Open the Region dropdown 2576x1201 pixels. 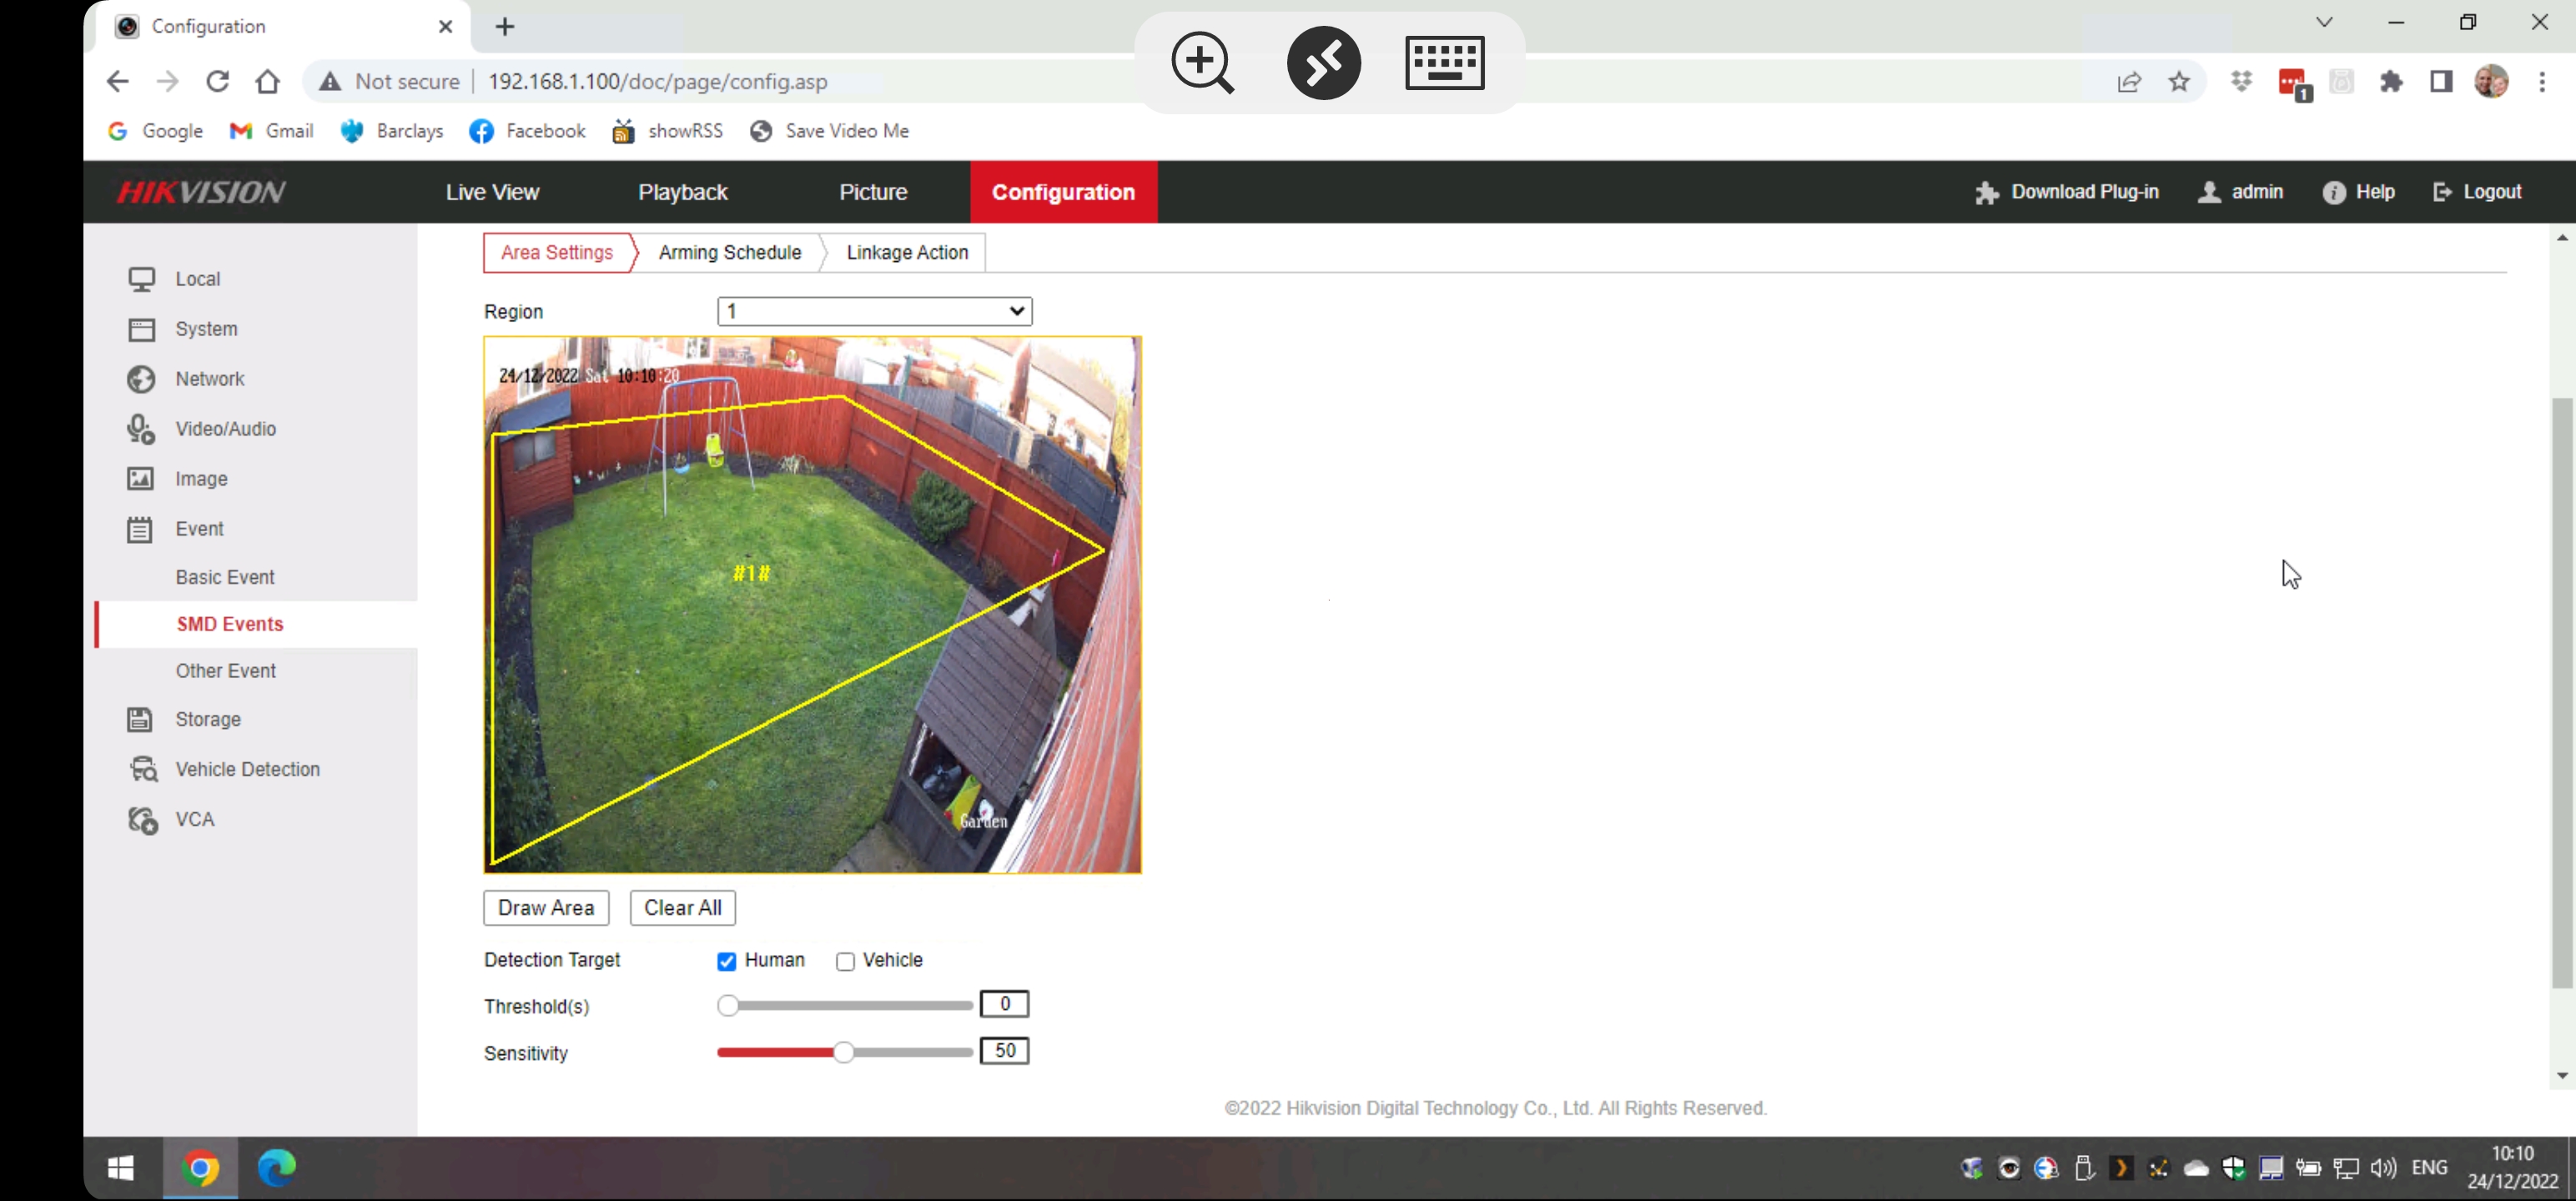click(874, 311)
